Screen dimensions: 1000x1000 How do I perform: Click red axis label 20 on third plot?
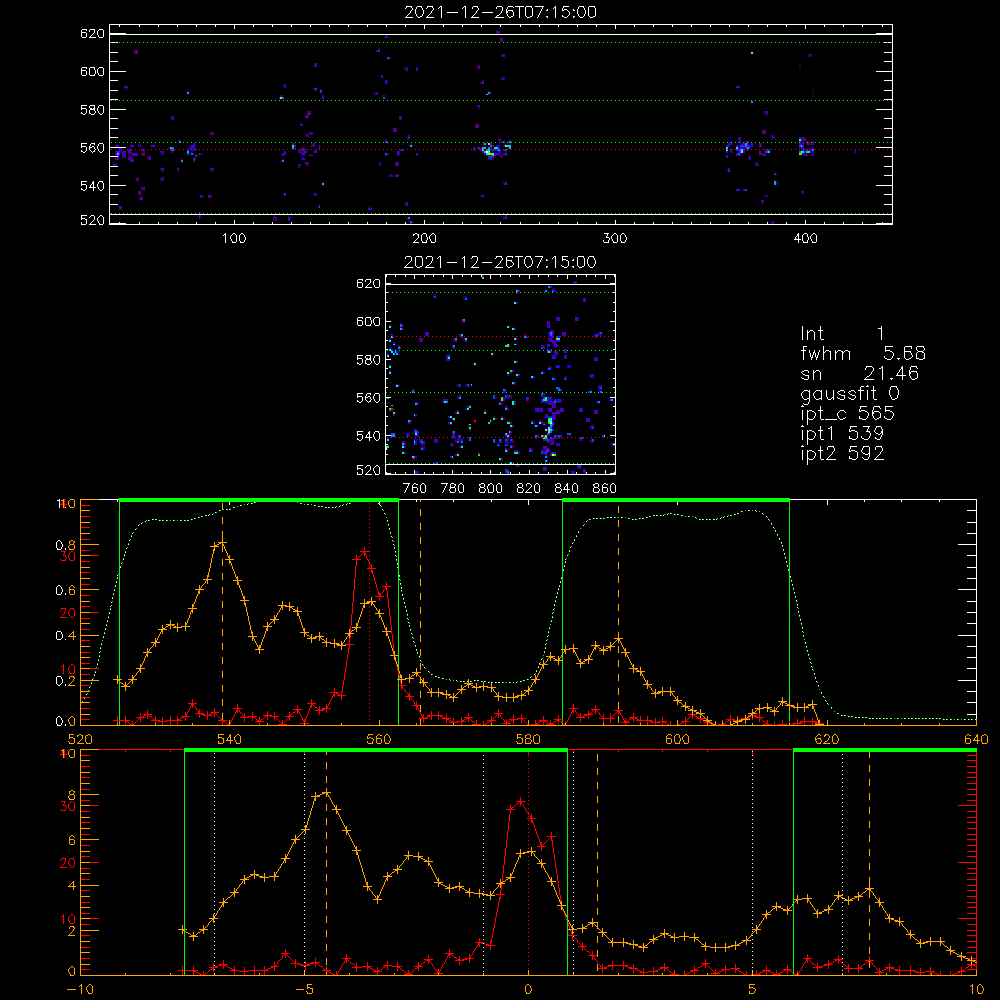68,613
